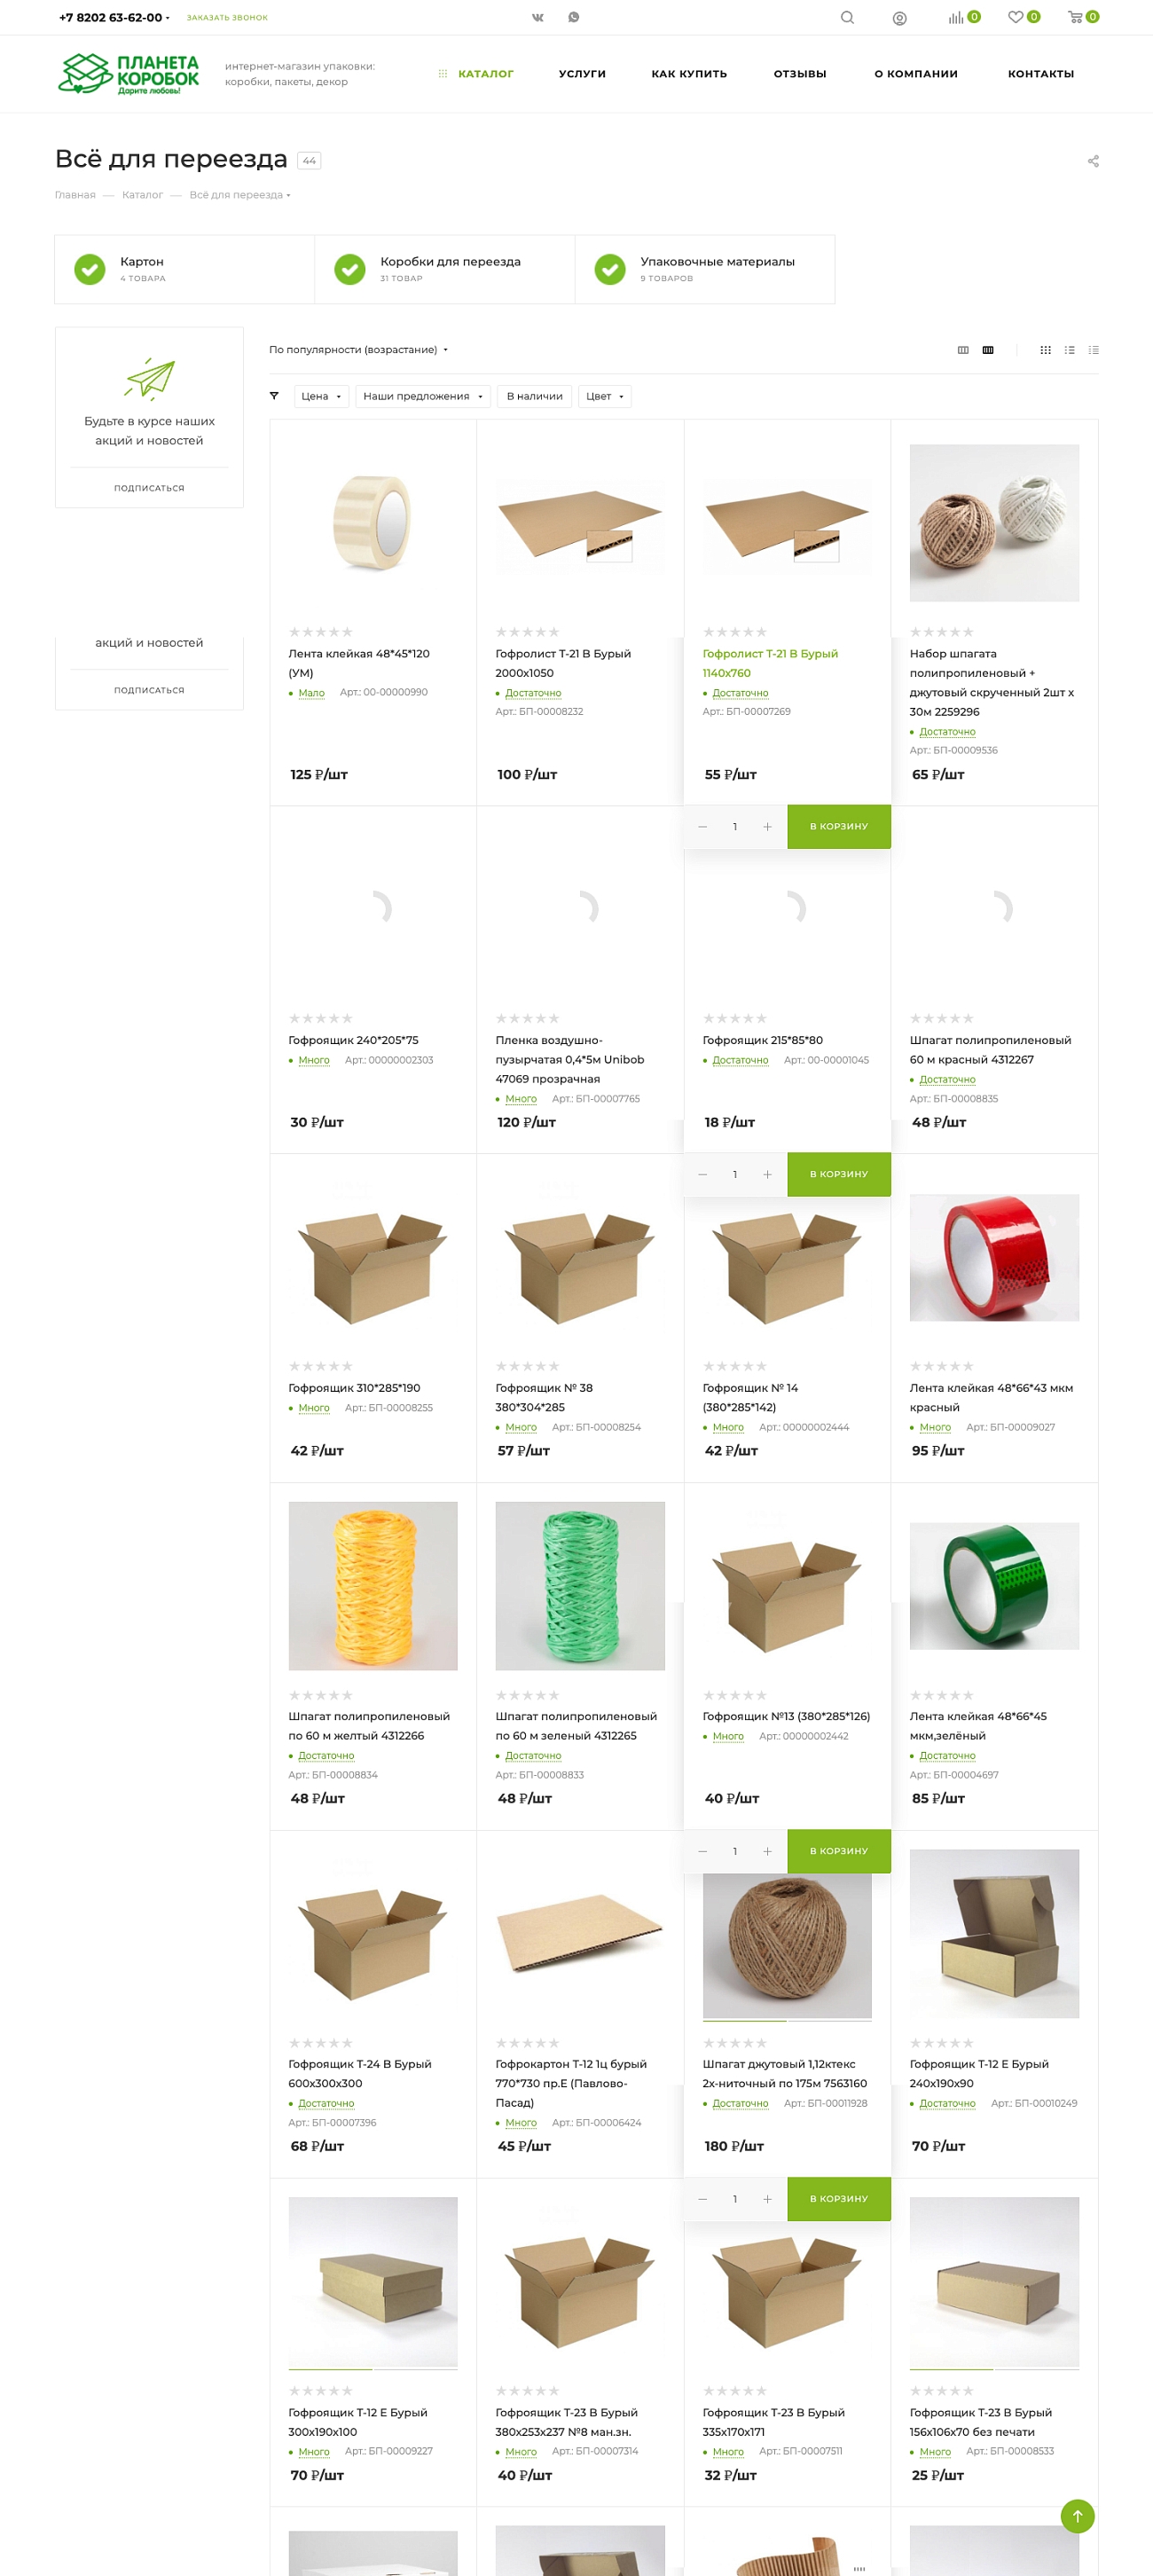Switch to the three-column grid view
This screenshot has height=2576, width=1153.
coord(963,350)
